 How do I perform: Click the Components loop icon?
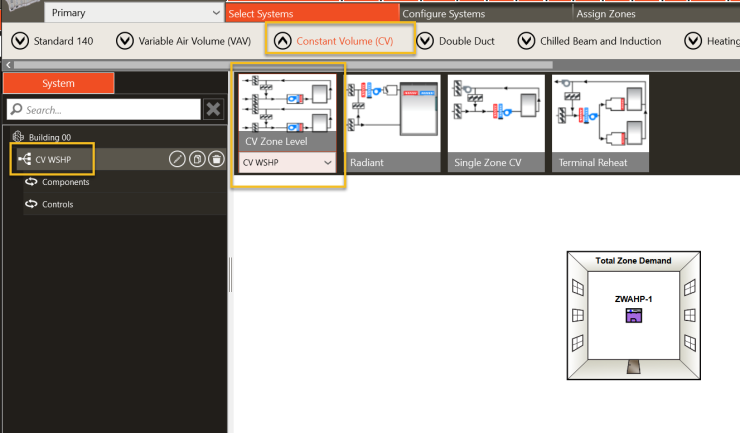coord(32,182)
